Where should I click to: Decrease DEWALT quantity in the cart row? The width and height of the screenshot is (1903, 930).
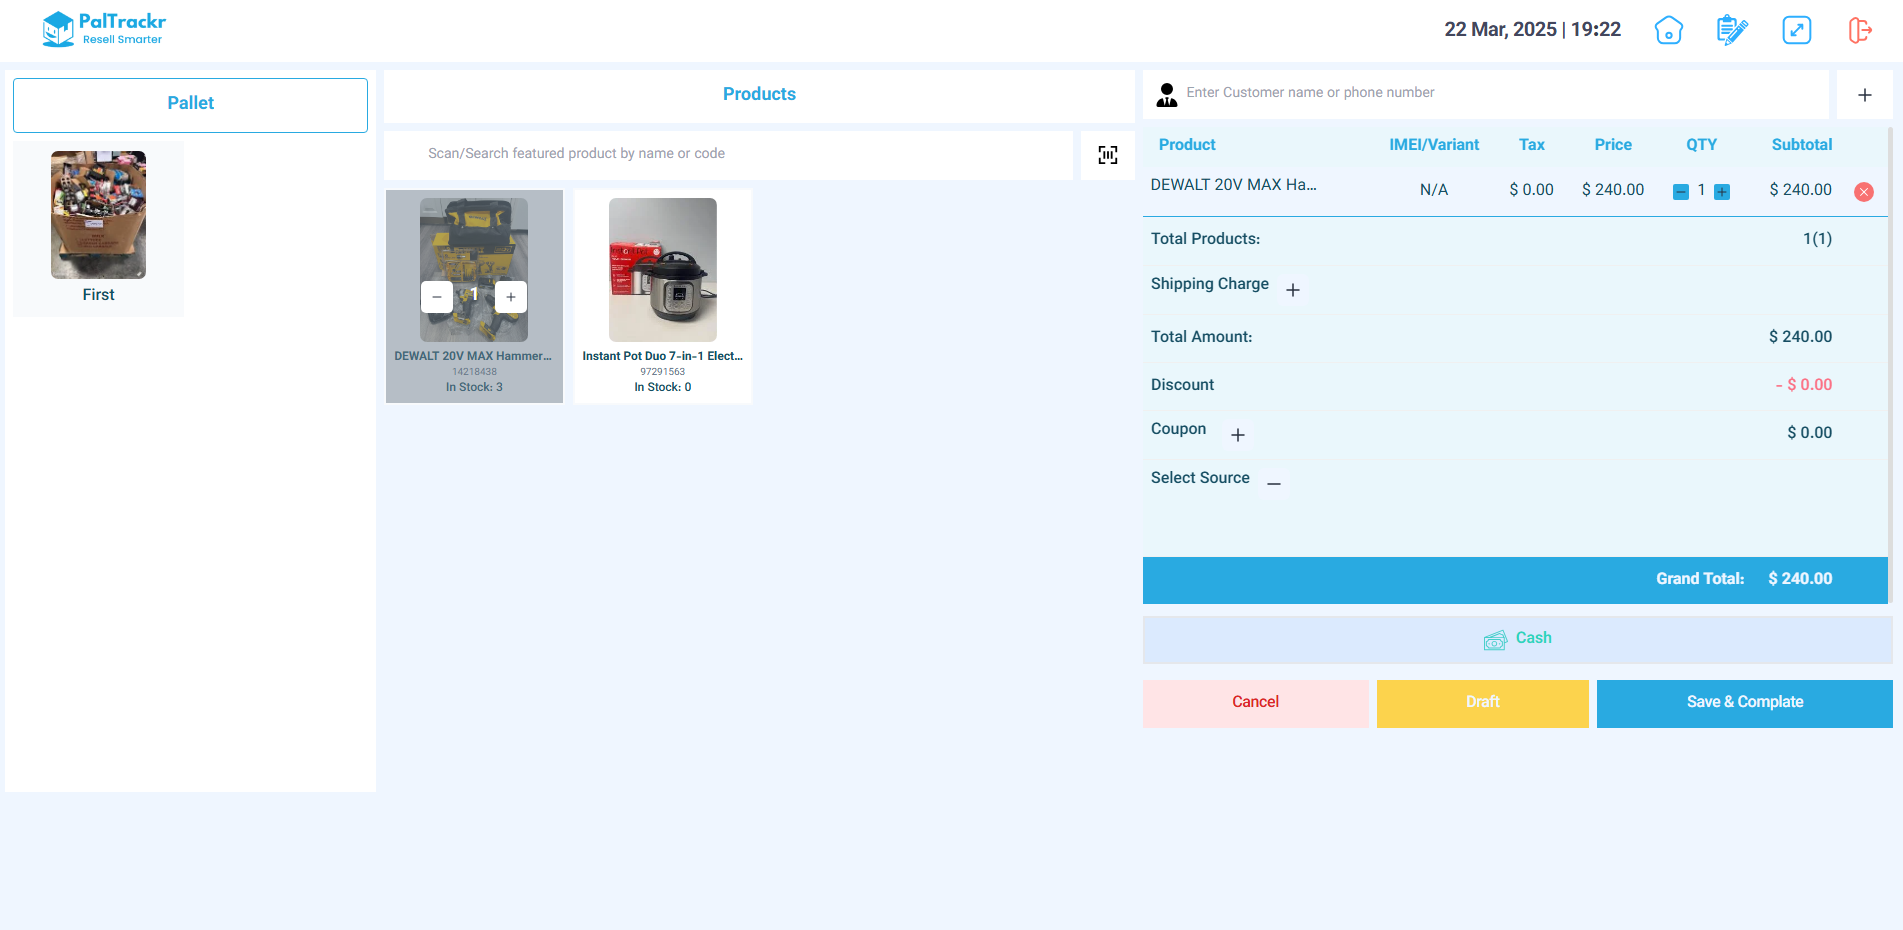(x=1681, y=191)
